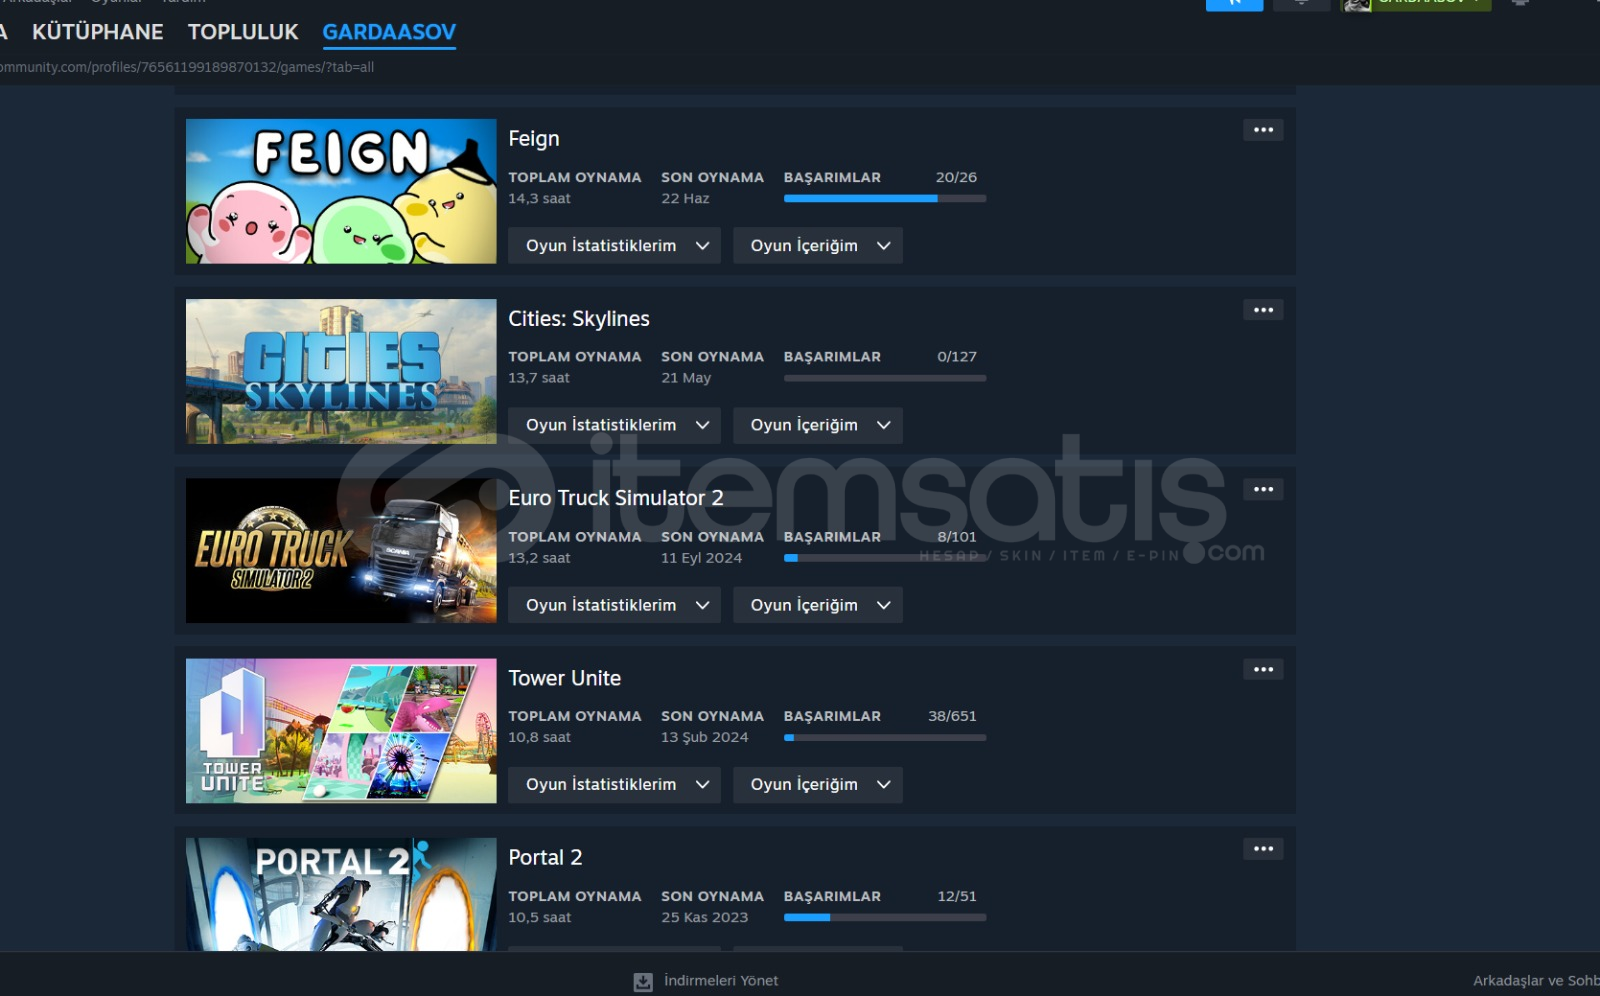
Task: Click Feign achievements progress bar
Action: 885,199
